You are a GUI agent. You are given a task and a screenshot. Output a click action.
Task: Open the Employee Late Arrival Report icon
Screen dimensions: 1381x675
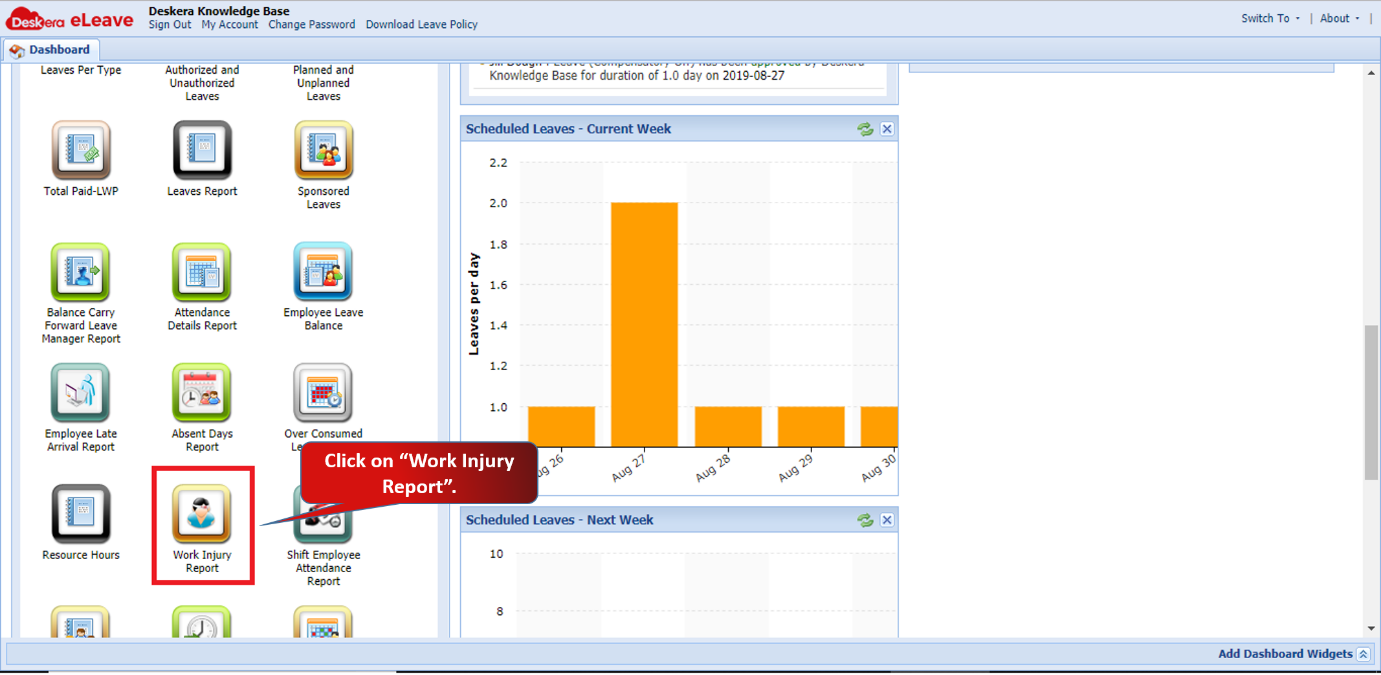coord(81,393)
